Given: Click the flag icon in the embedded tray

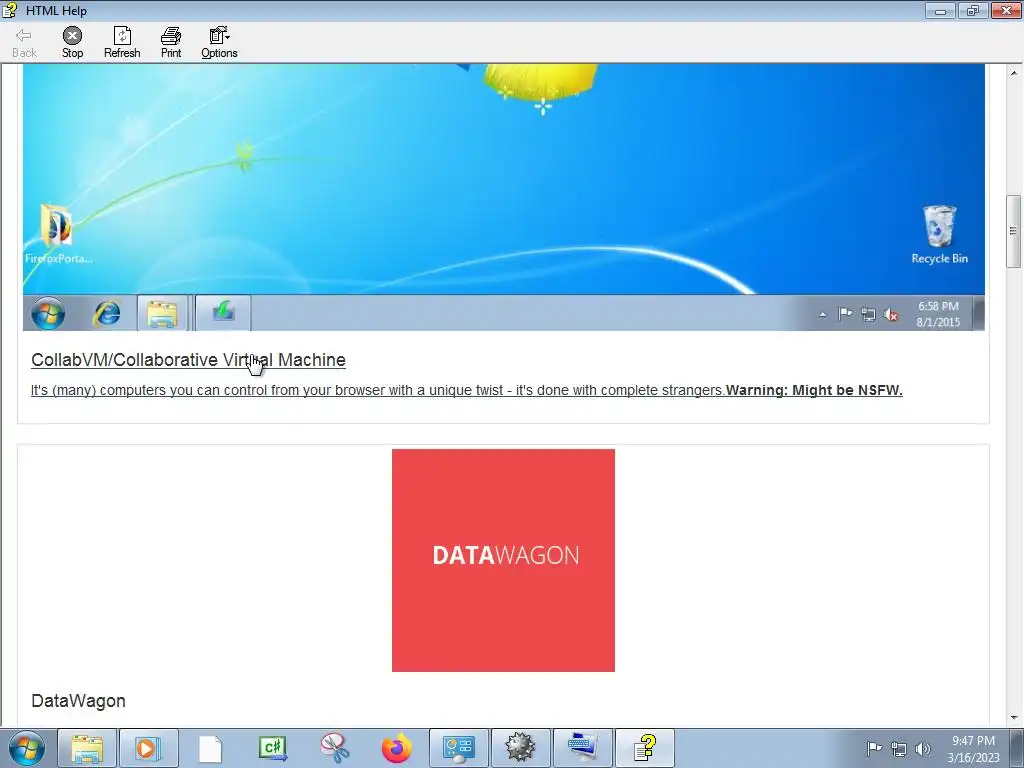Looking at the screenshot, I should 845,314.
